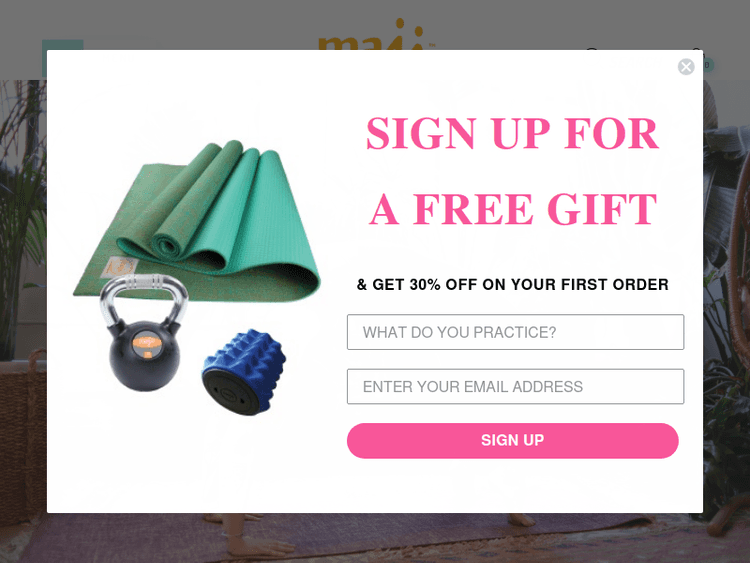Screen dimensions: 750x563
Task: Close the sign-up popup with X icon
Action: 686,66
